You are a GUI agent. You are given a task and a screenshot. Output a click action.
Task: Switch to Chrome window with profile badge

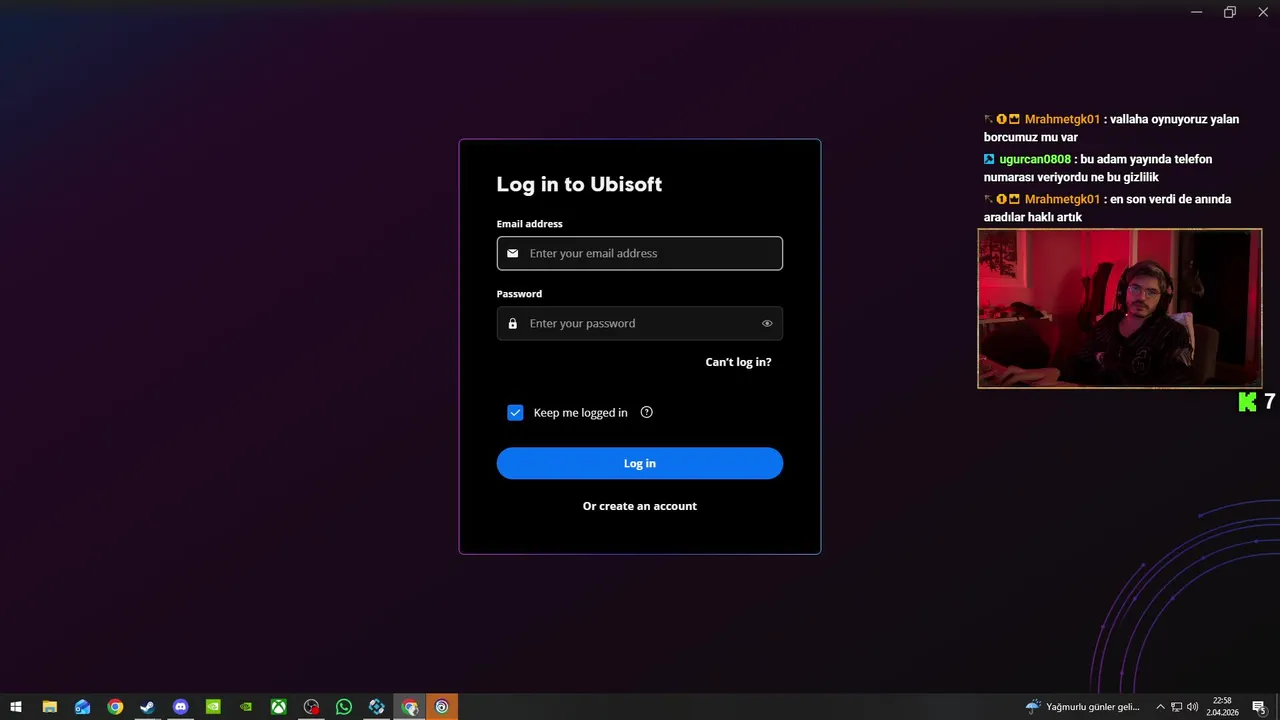(x=409, y=707)
